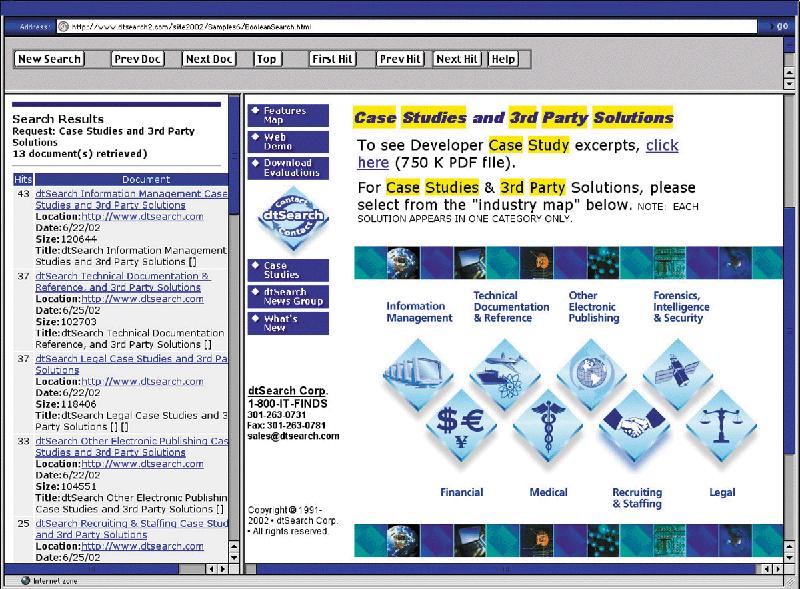Select the Other Electronic Publishing label
Viewport: 800px width, 589px height.
pyautogui.click(x=594, y=307)
